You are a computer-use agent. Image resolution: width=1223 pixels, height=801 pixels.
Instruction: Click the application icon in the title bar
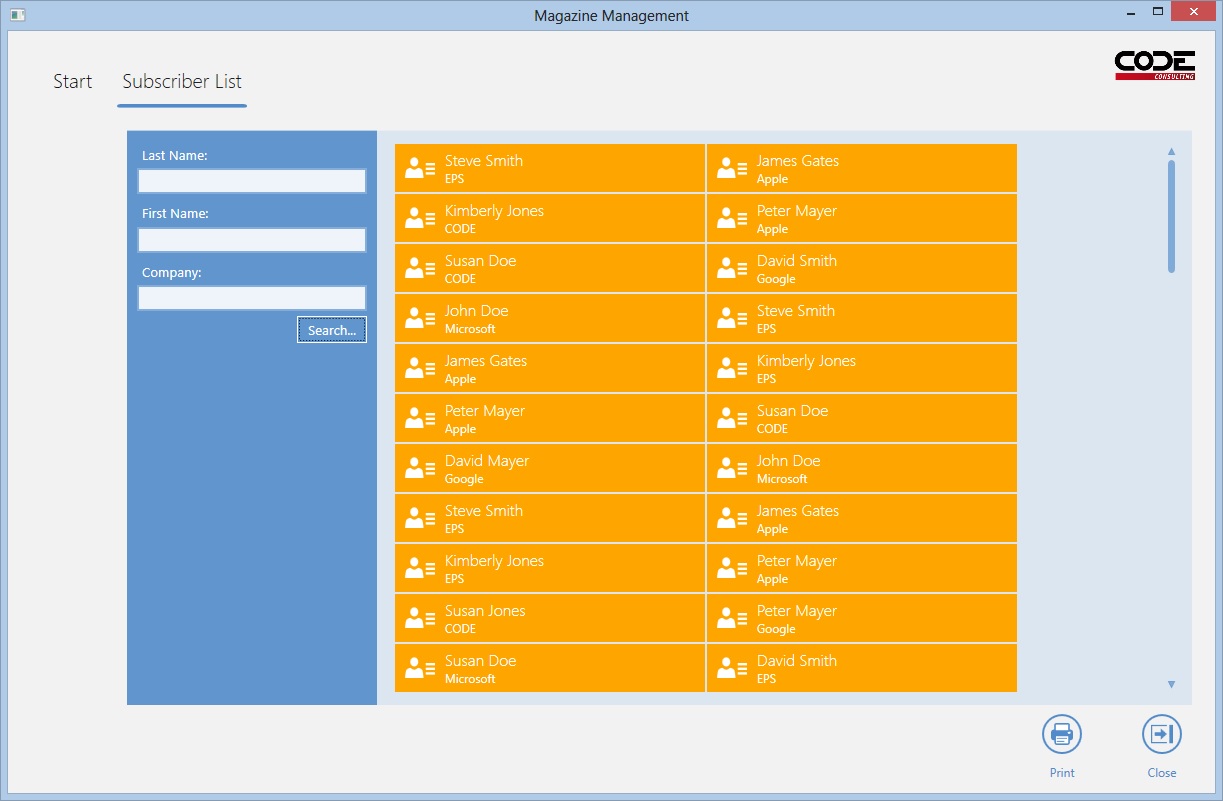[x=17, y=15]
